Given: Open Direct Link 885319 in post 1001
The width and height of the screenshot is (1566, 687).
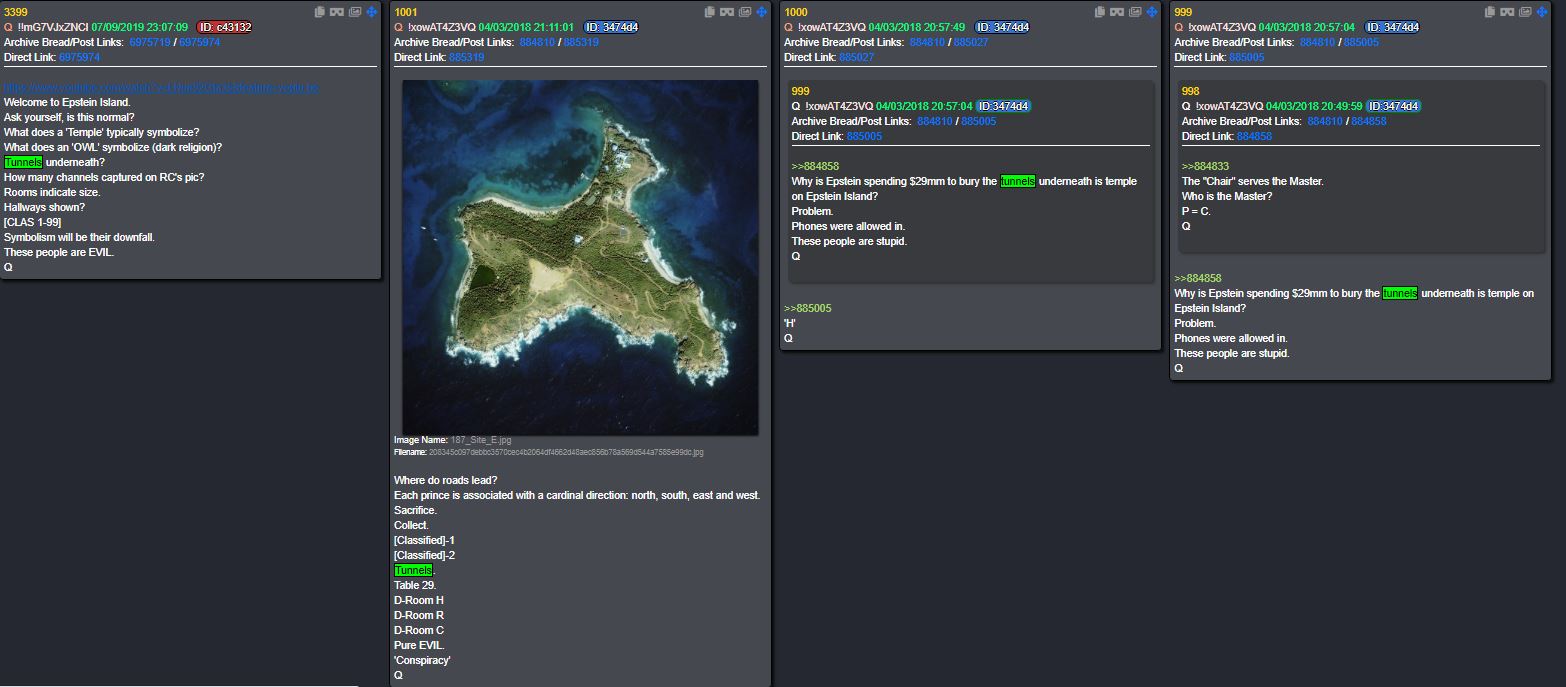Looking at the screenshot, I should coord(467,57).
